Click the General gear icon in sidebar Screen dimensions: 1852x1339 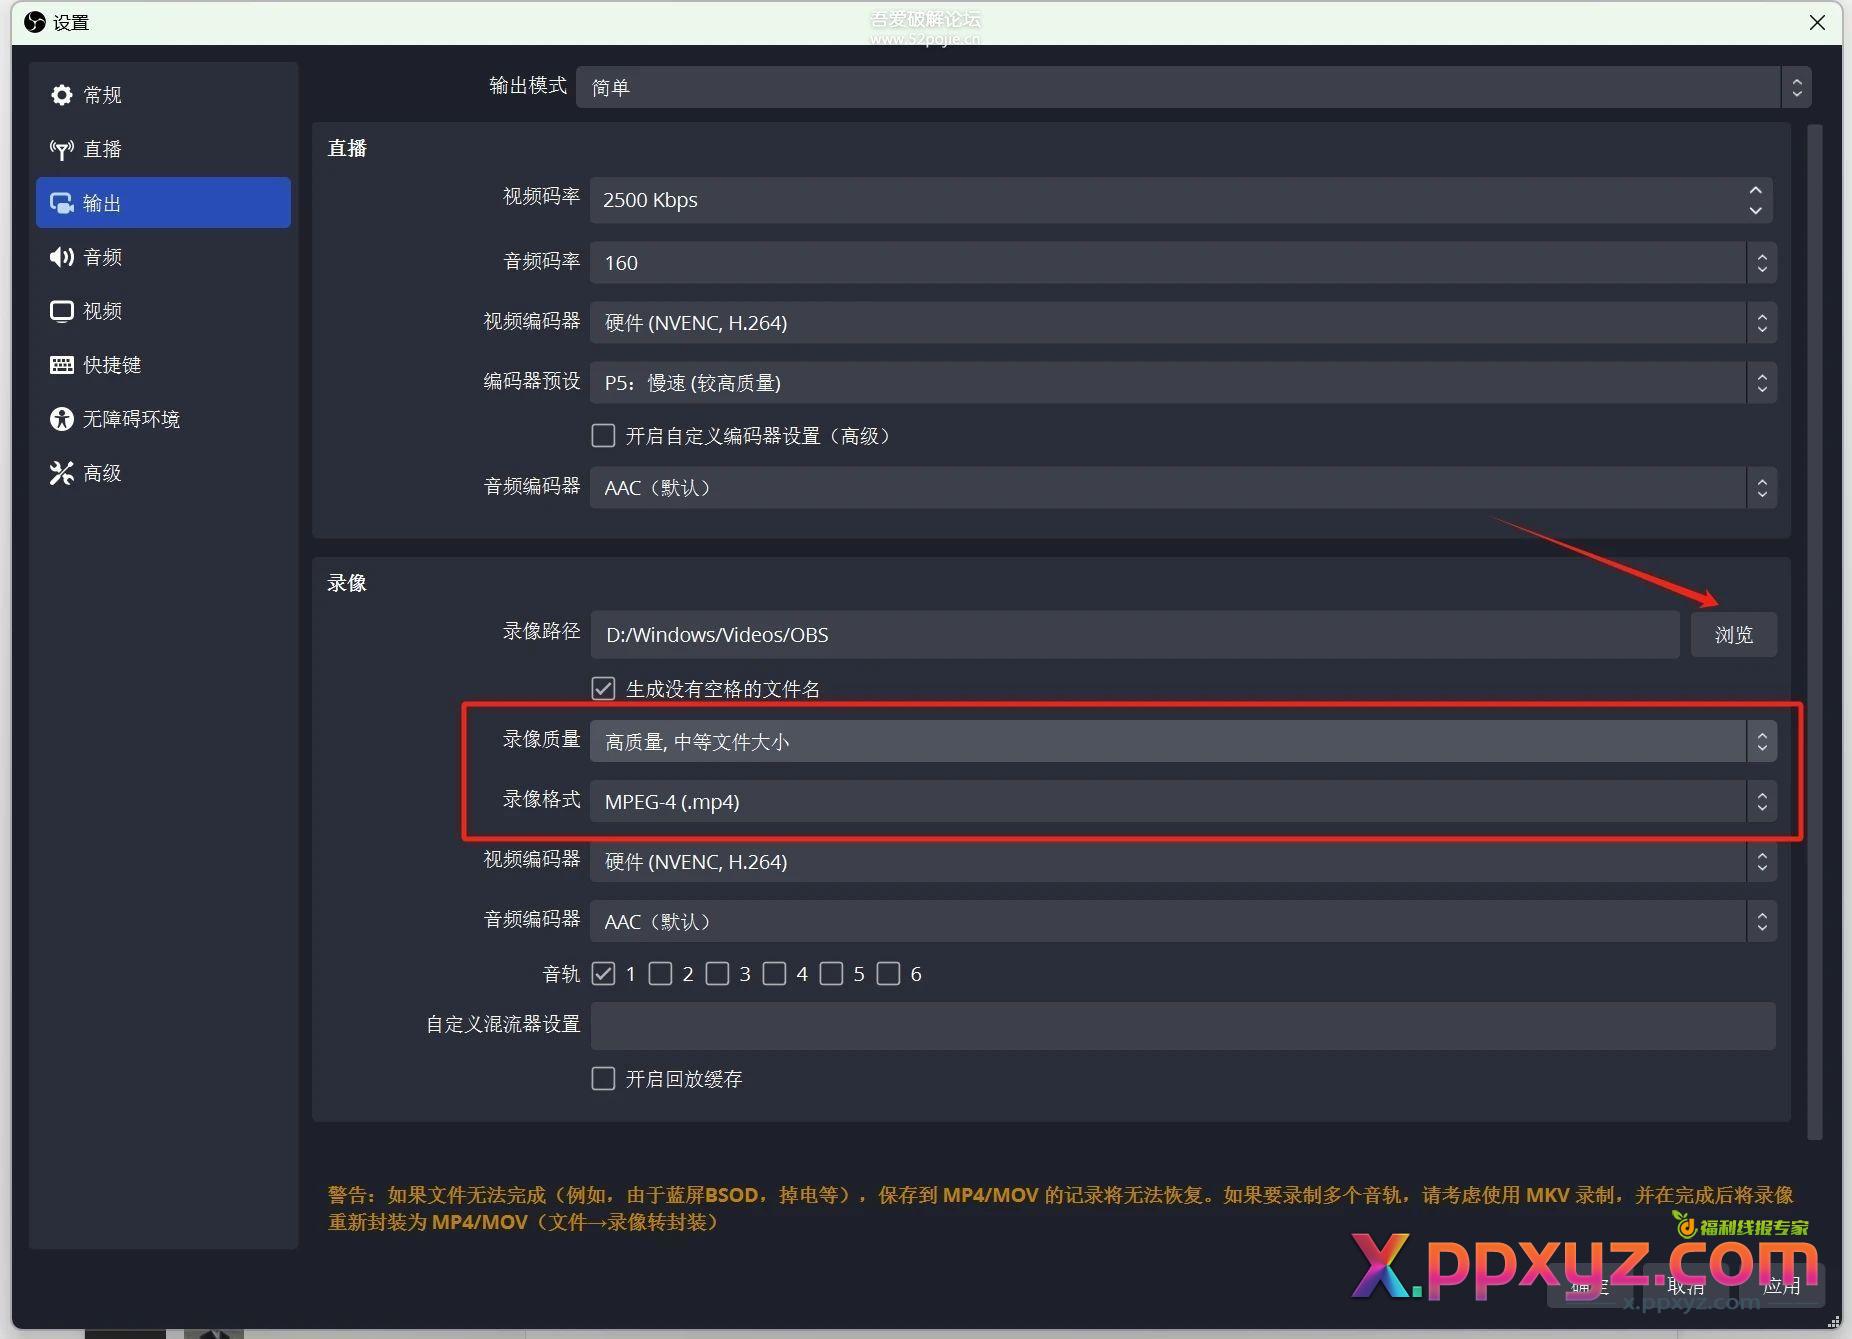(62, 95)
